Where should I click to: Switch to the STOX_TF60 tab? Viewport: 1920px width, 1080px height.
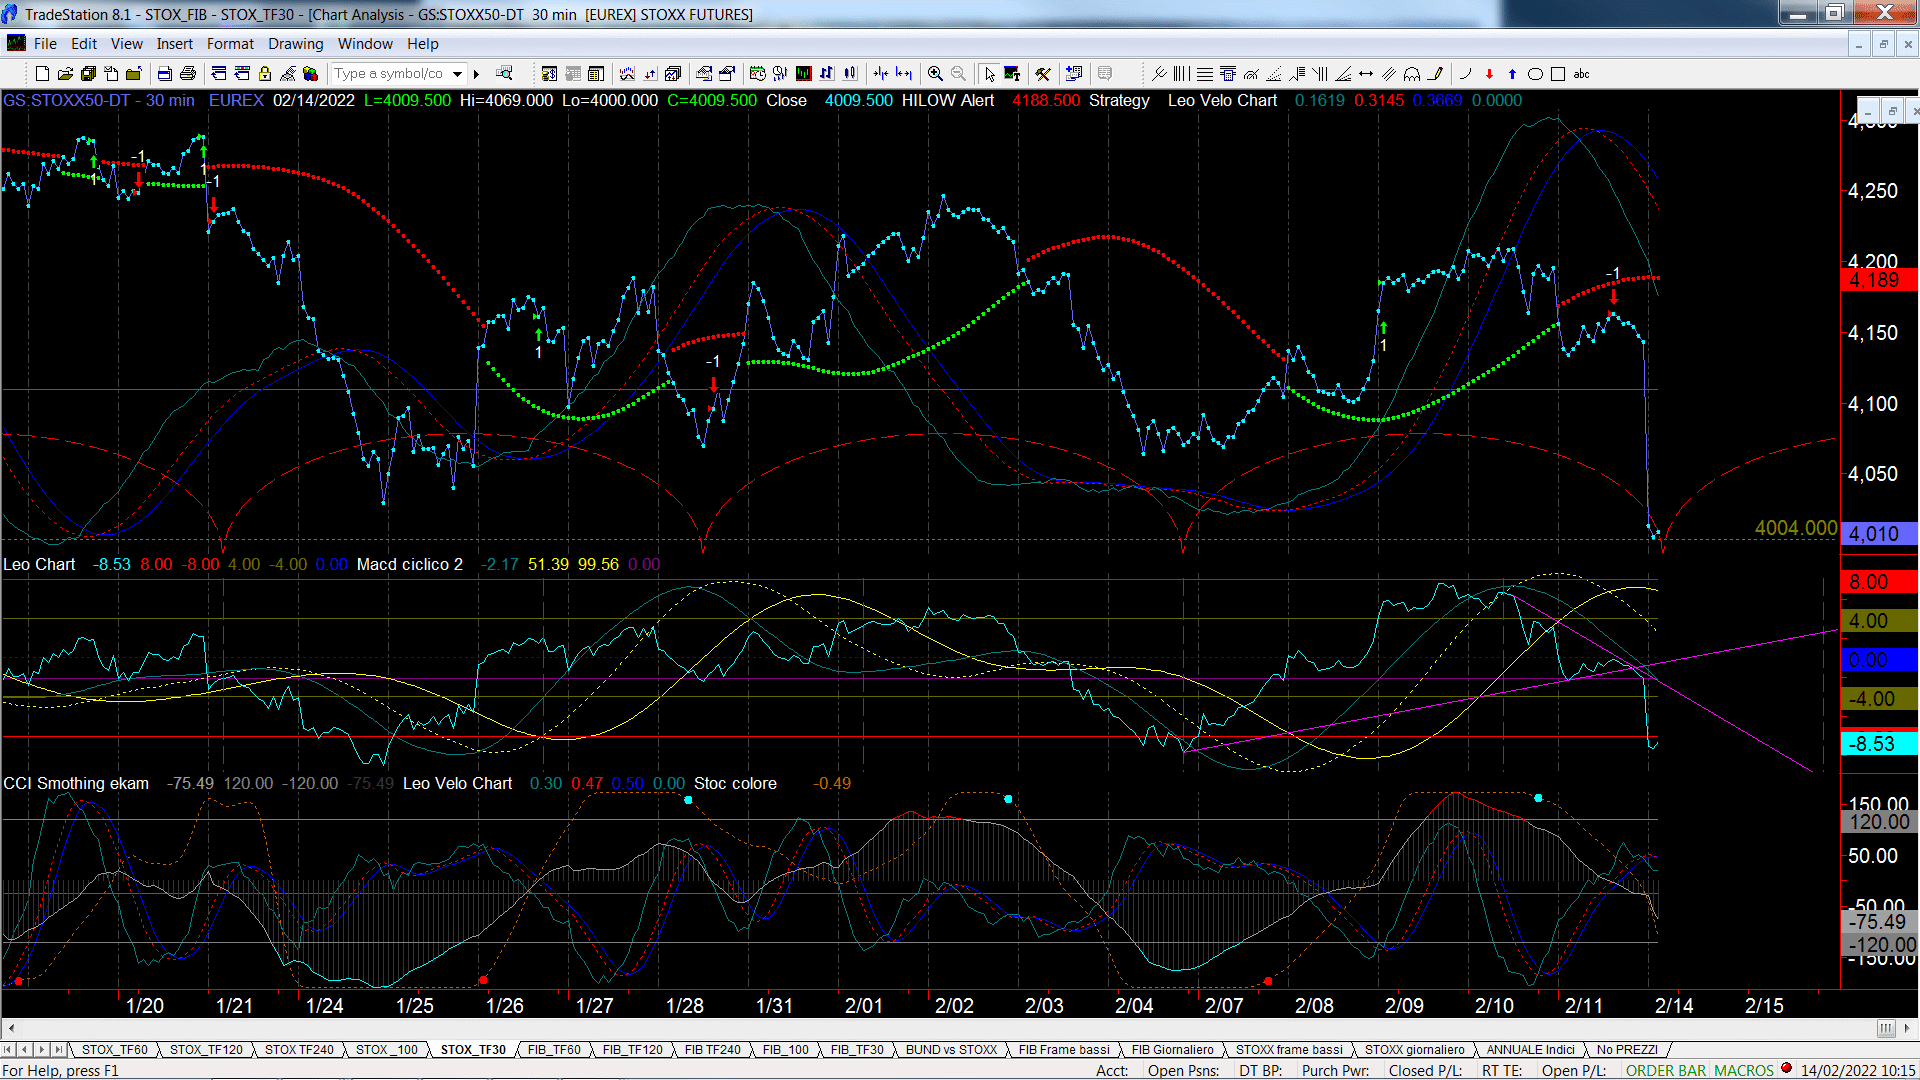click(115, 1050)
